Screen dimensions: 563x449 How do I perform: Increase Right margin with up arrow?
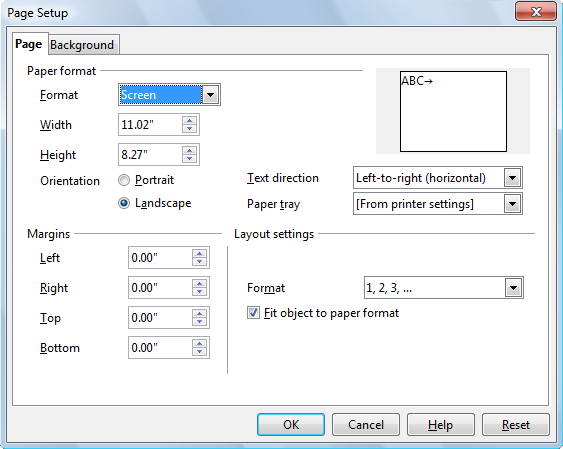(x=200, y=283)
